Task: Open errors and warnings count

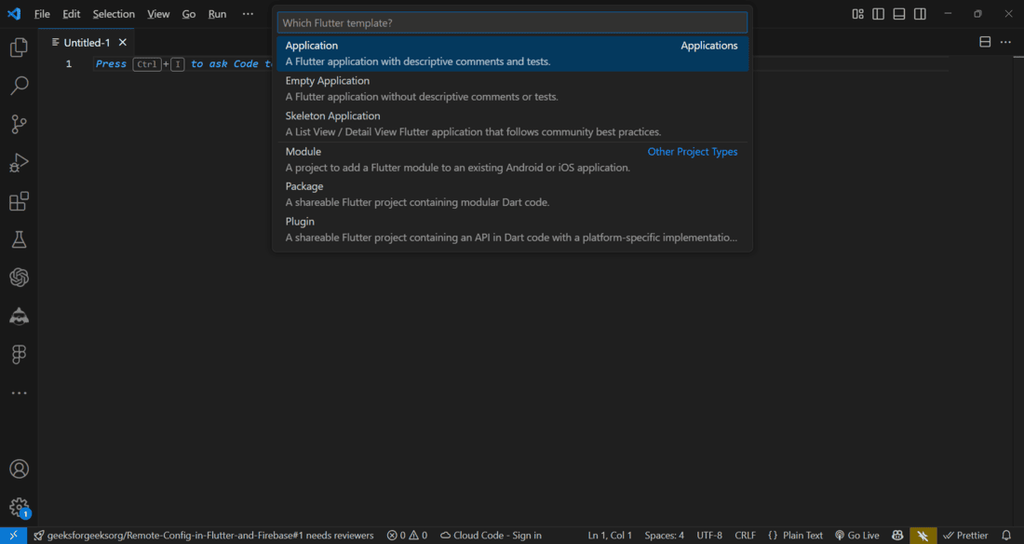Action: [x=407, y=536]
